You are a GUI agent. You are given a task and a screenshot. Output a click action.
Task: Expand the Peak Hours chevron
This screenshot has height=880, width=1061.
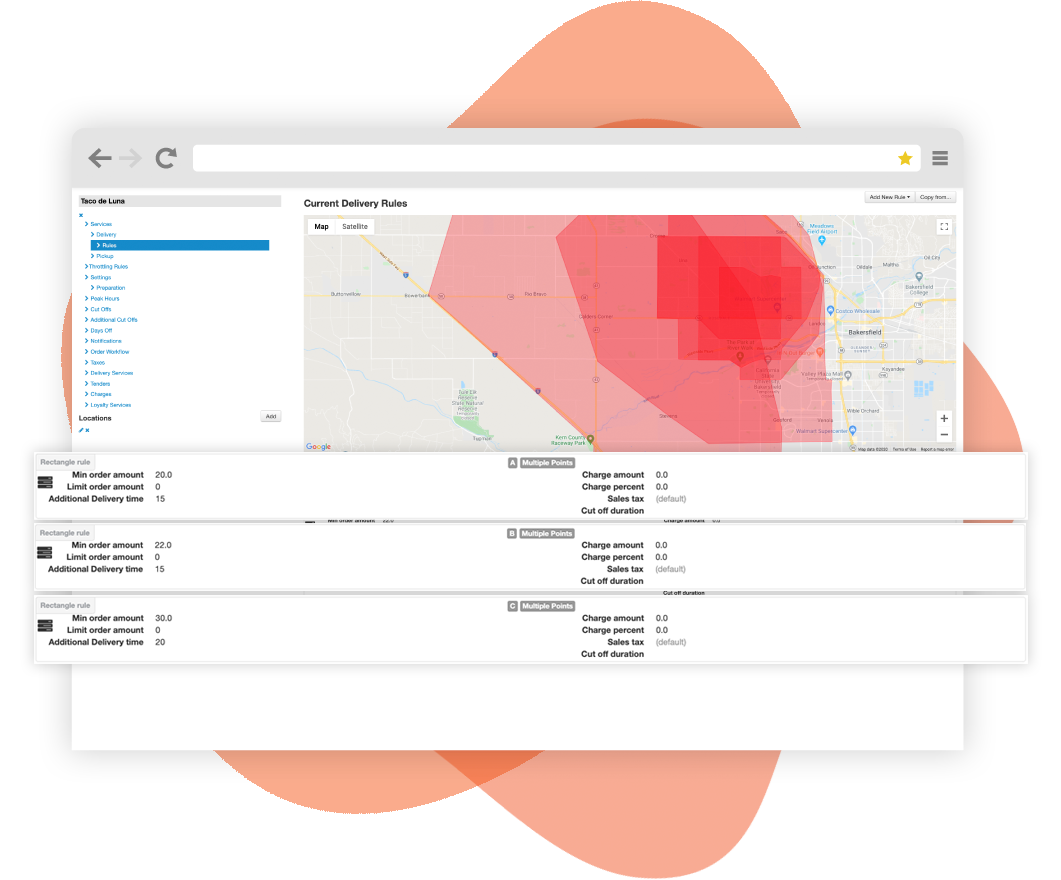[86, 298]
